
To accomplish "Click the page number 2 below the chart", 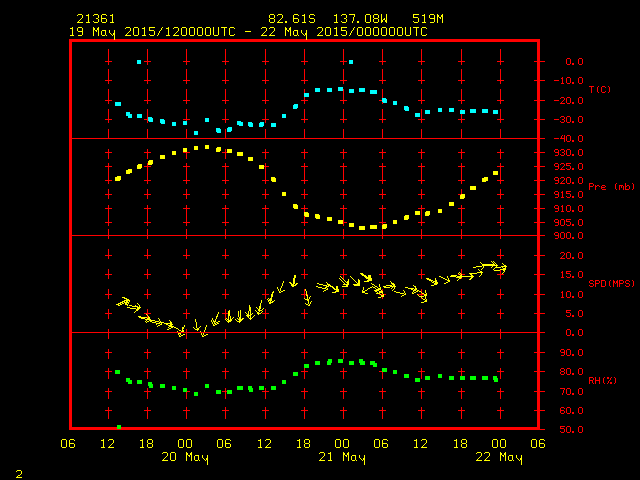I will coord(19,474).
